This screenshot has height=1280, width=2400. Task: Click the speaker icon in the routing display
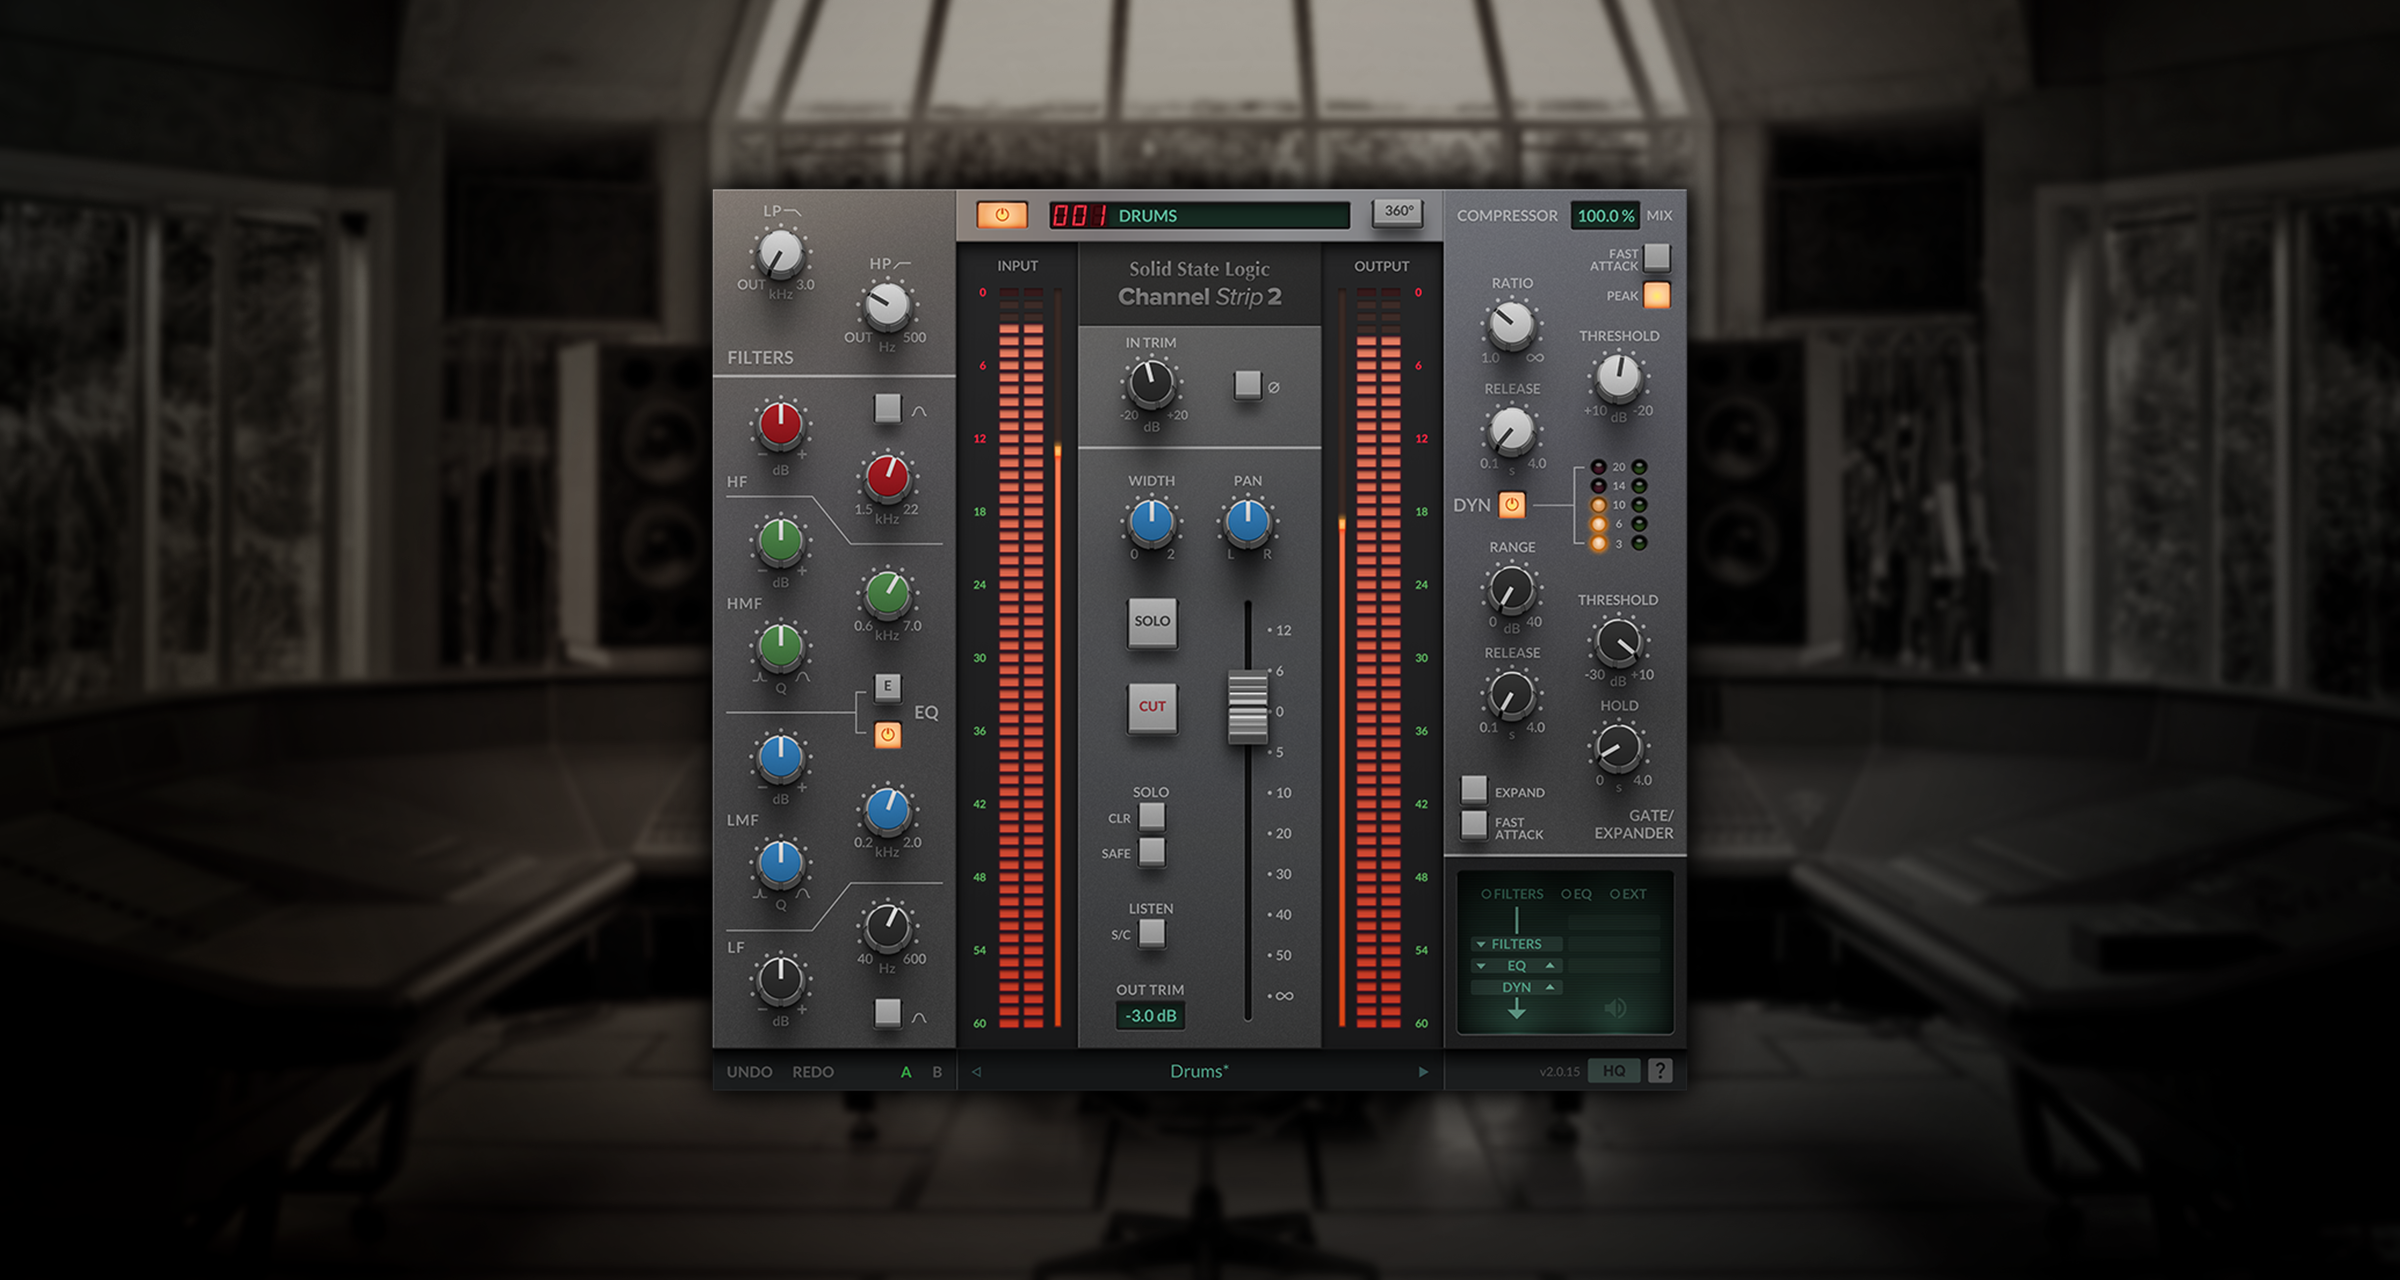1615,1008
